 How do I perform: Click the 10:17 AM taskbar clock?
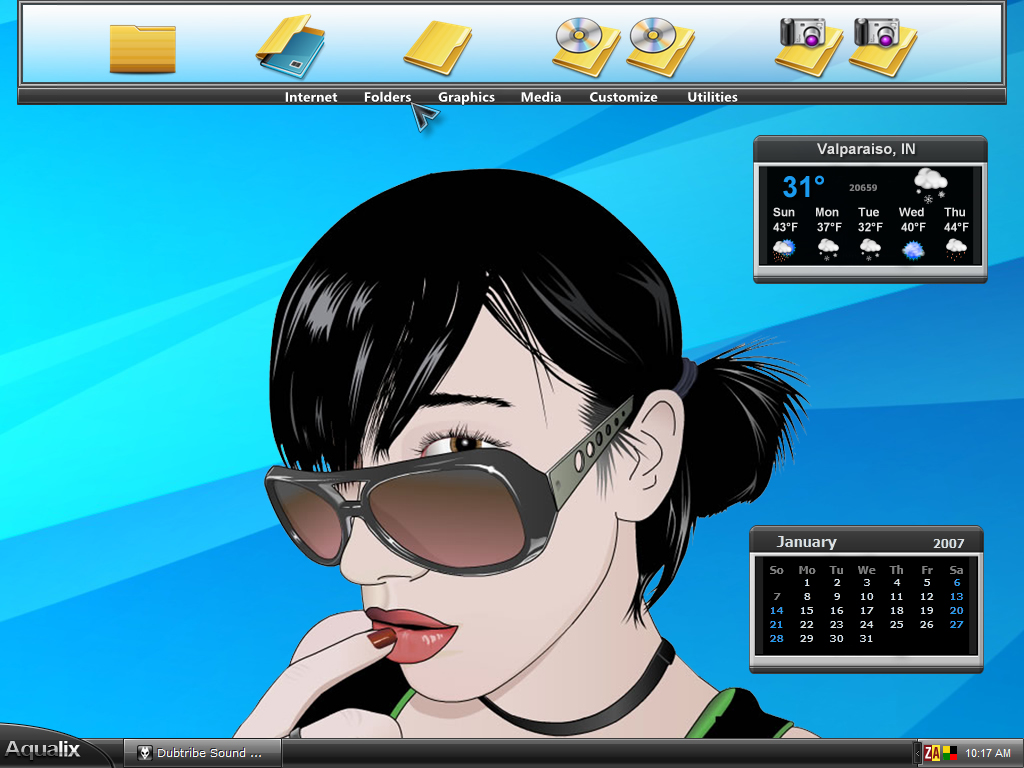click(x=987, y=754)
